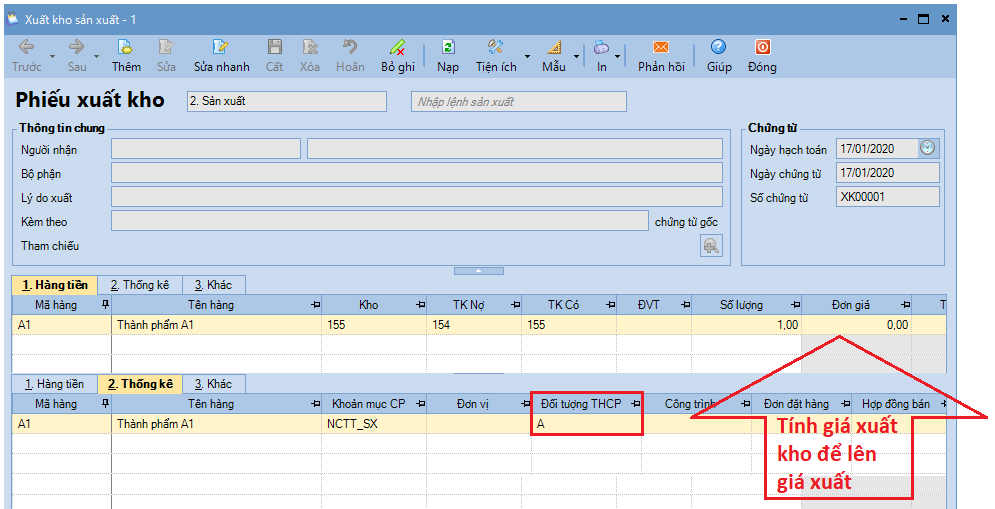This screenshot has width=995, height=509.
Task: Click the Sửa nhanh quick edit icon
Action: [221, 48]
